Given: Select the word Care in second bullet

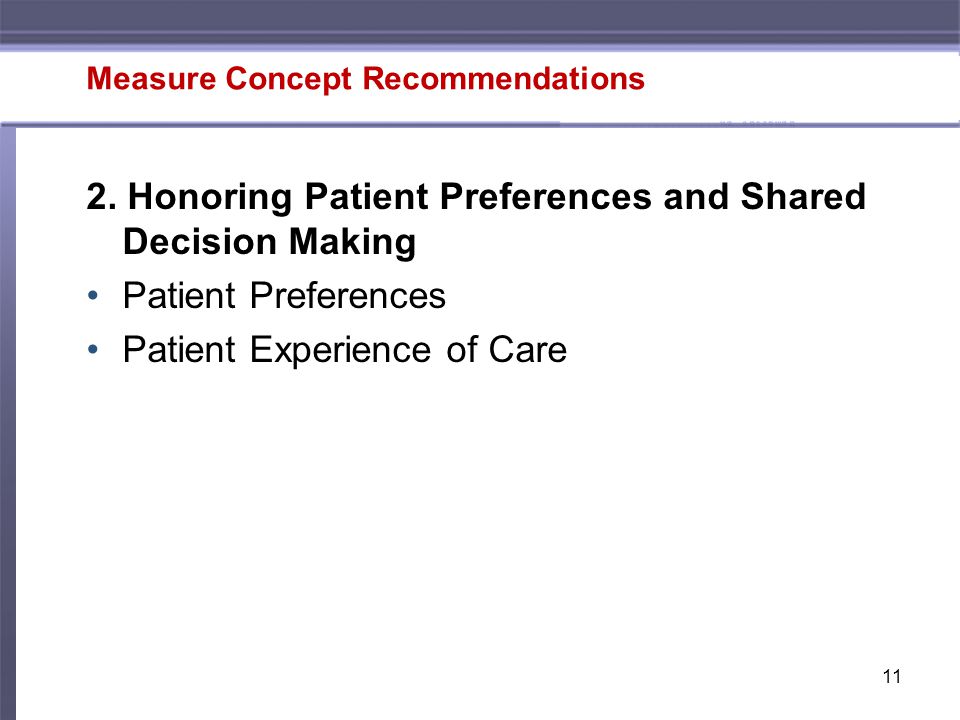Looking at the screenshot, I should pos(527,350).
